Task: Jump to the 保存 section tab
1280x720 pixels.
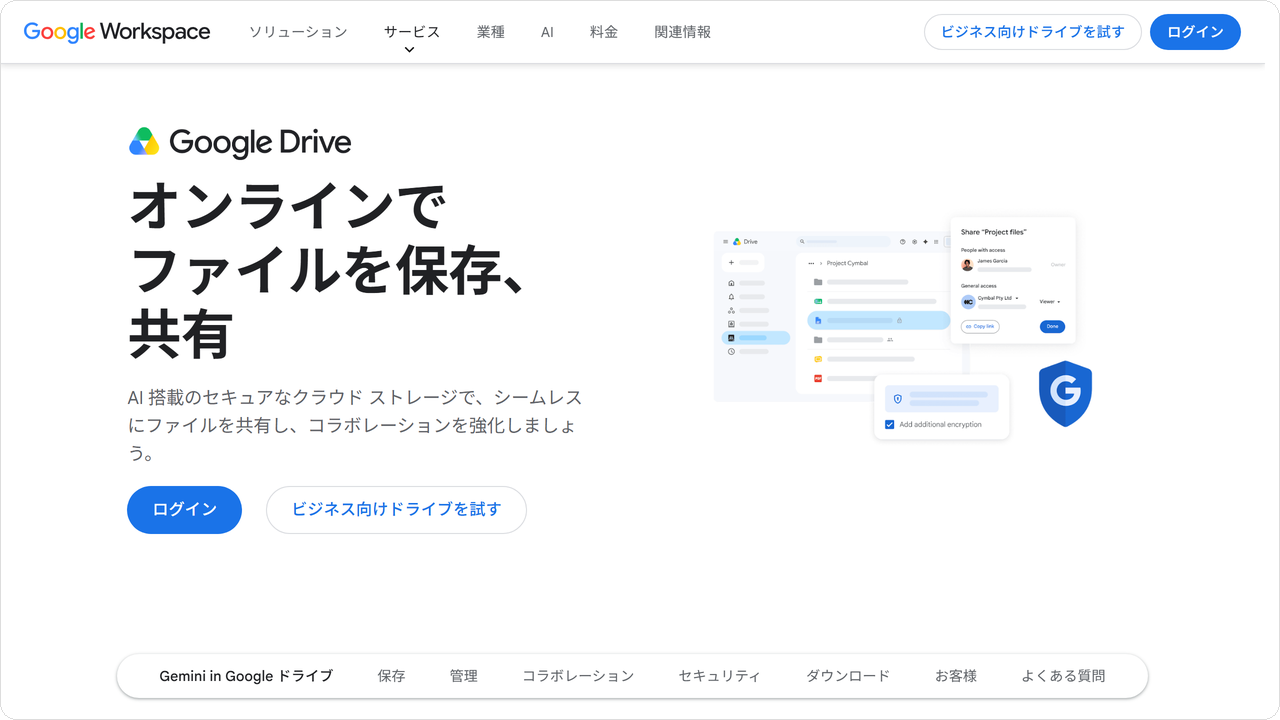Action: pos(391,676)
